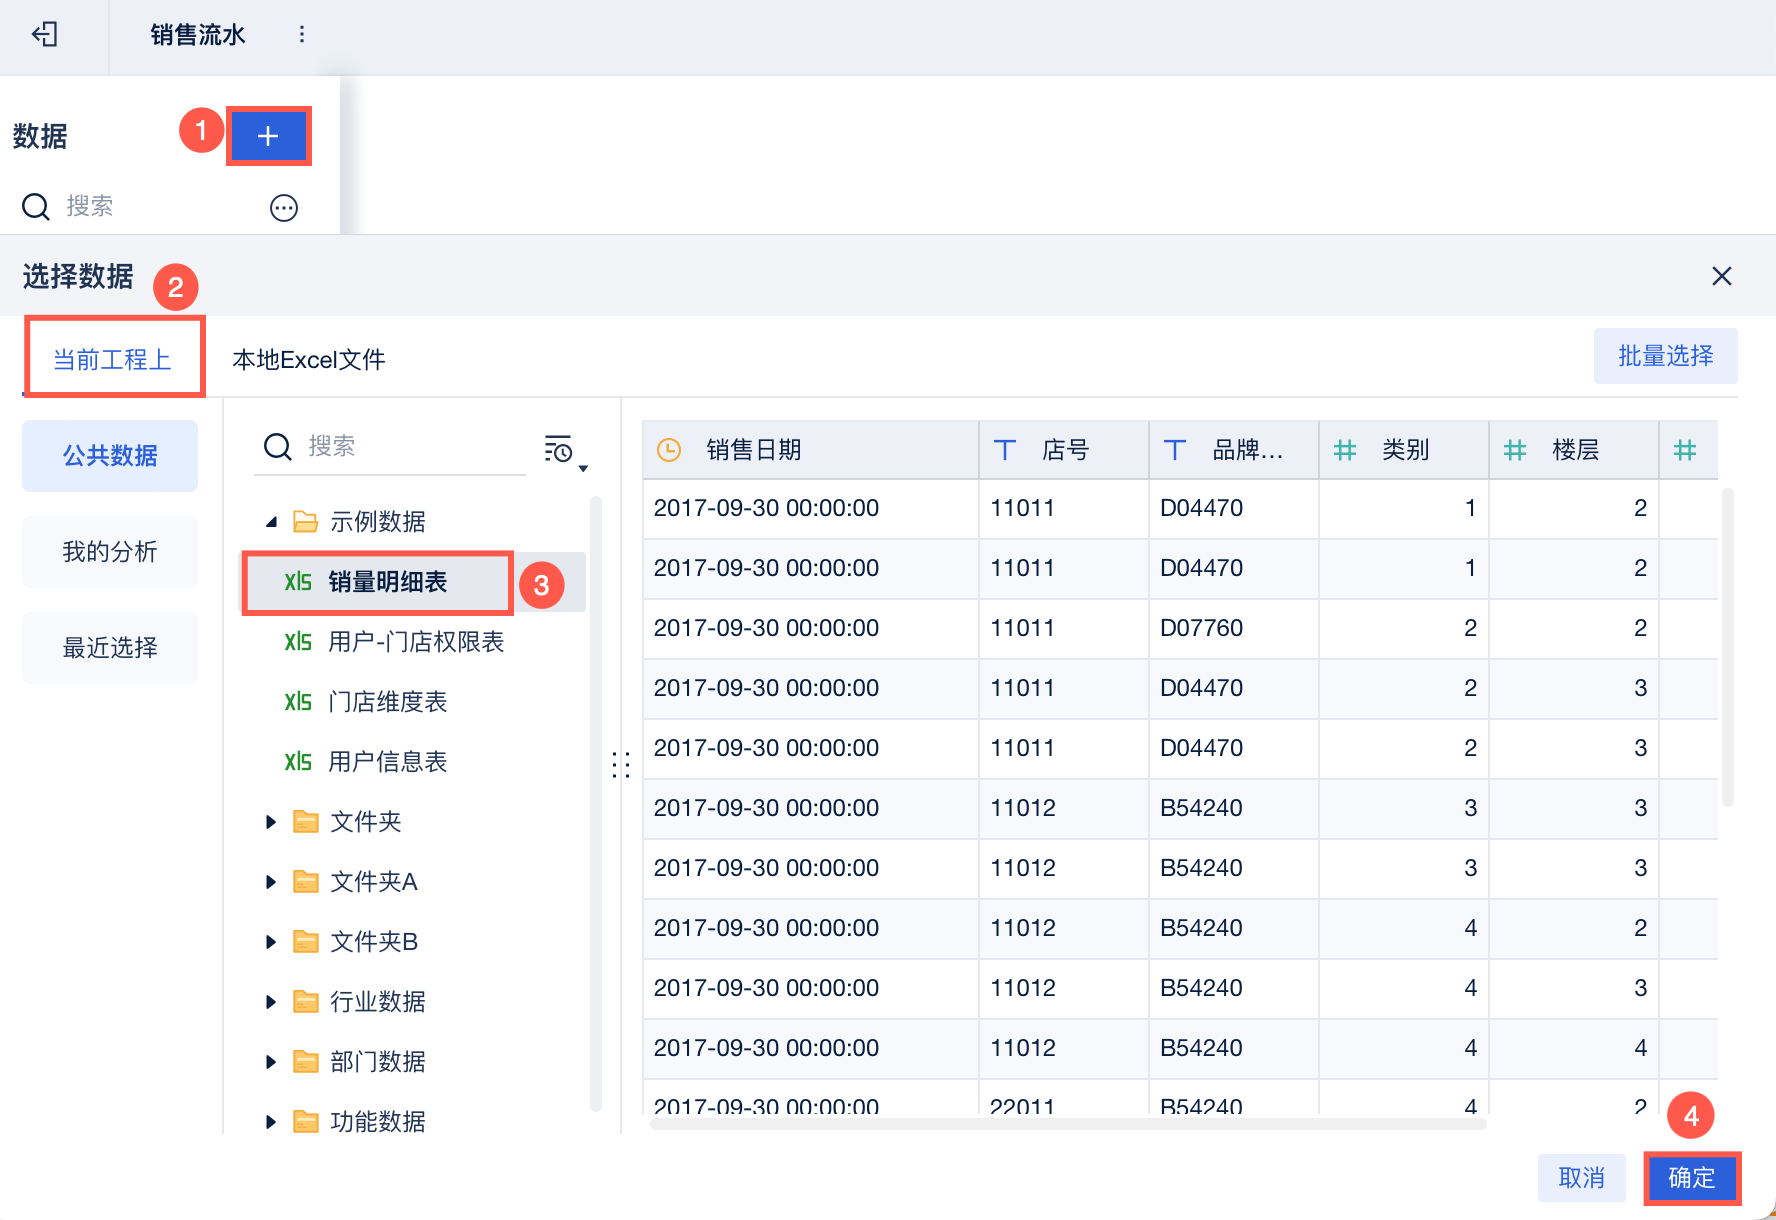This screenshot has height=1220, width=1776.
Task: Click the search magnifier in the table tree
Action: [277, 447]
